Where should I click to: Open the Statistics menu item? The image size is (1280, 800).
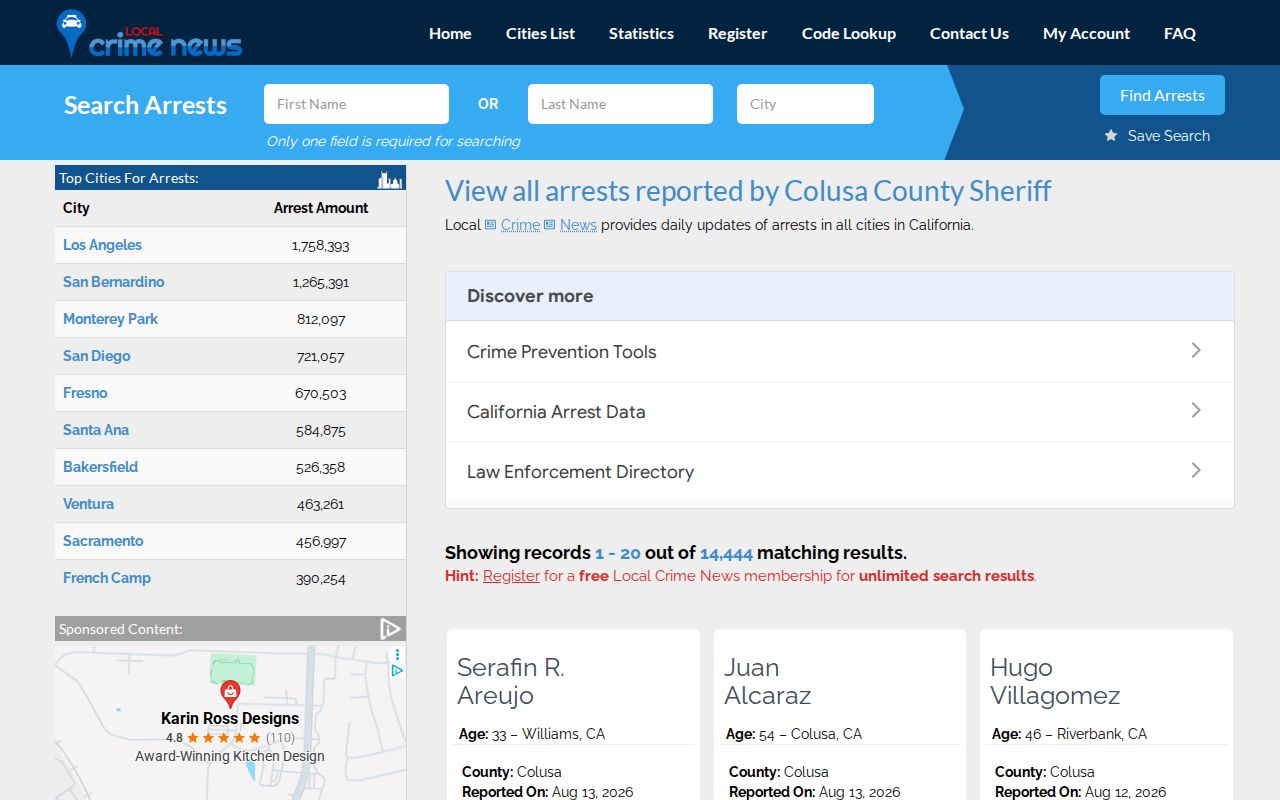pyautogui.click(x=641, y=33)
